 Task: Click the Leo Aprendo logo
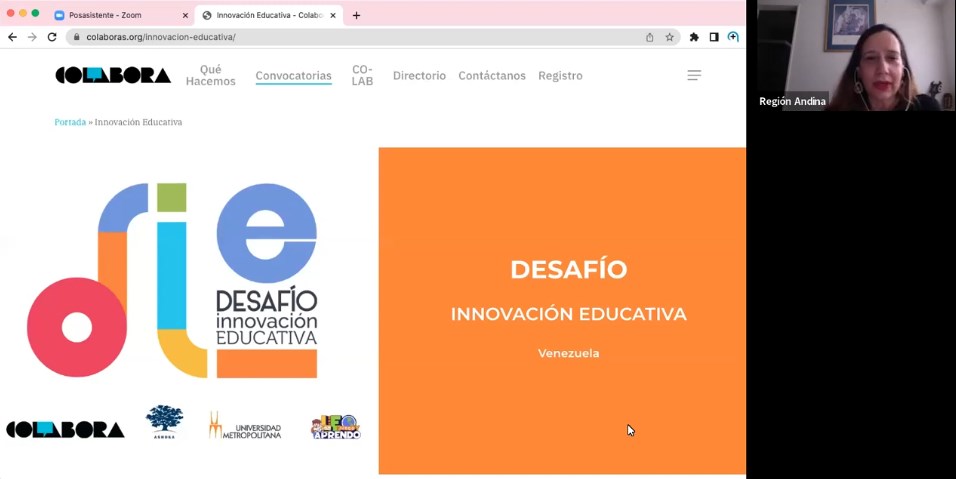pos(336,427)
